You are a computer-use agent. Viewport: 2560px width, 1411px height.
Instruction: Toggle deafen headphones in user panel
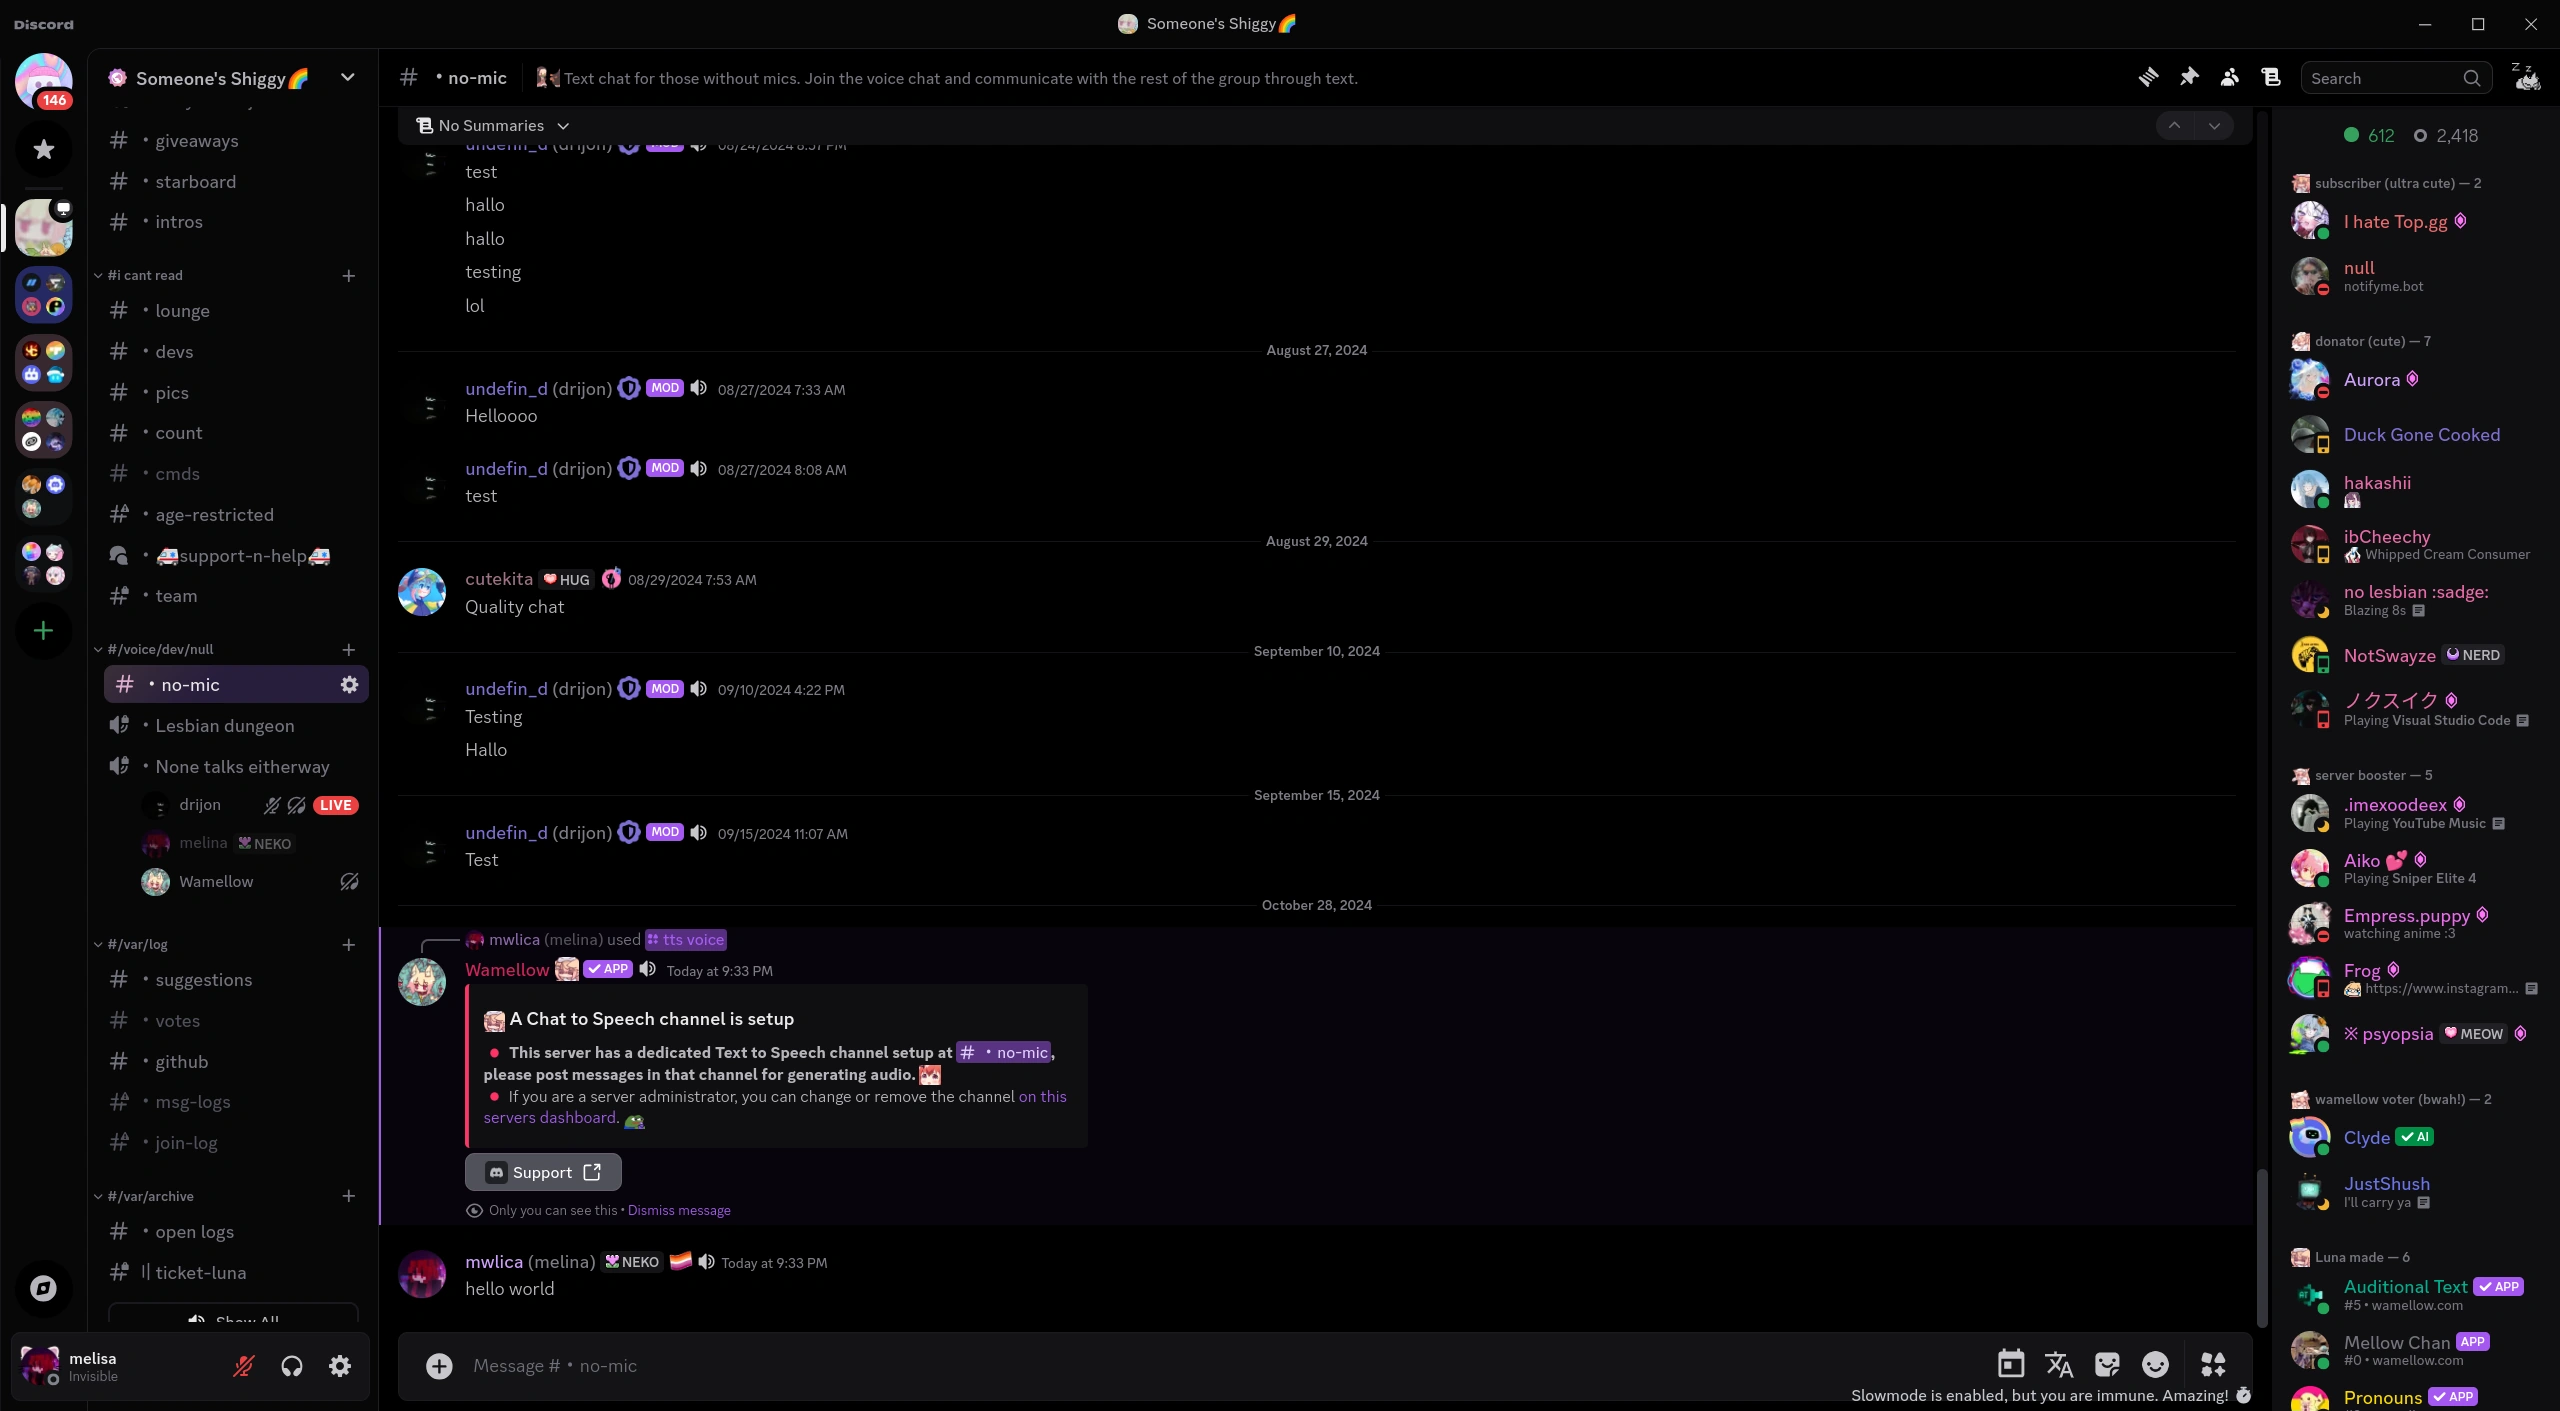point(292,1366)
